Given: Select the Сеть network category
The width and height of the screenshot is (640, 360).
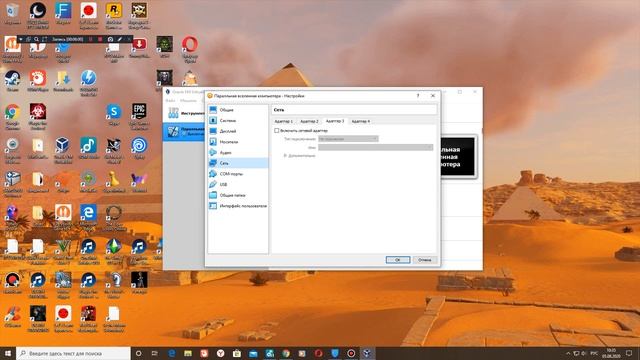Looking at the screenshot, I should tap(238, 163).
